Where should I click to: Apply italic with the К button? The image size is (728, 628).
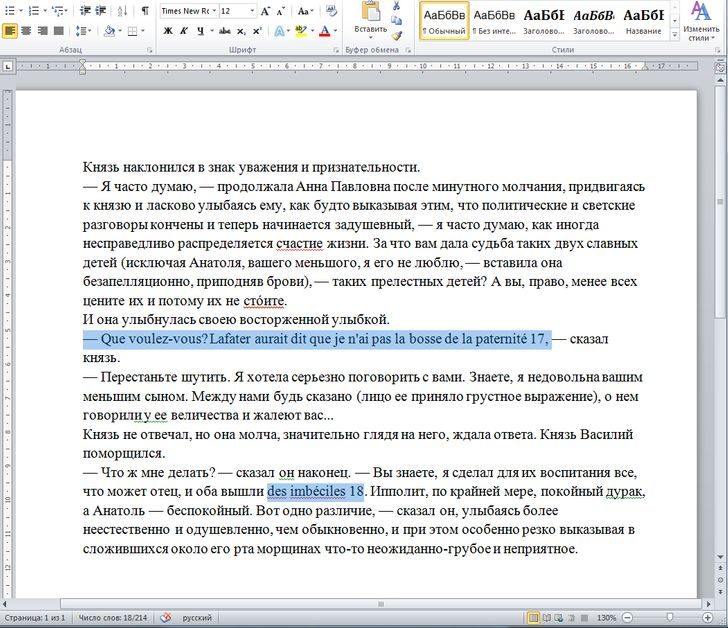click(184, 31)
